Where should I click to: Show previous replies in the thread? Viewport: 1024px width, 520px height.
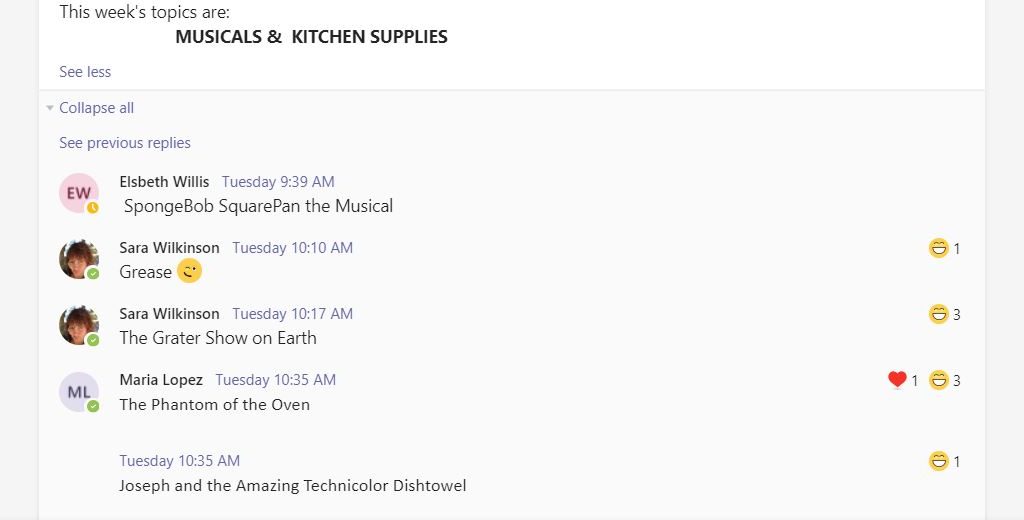coord(125,142)
